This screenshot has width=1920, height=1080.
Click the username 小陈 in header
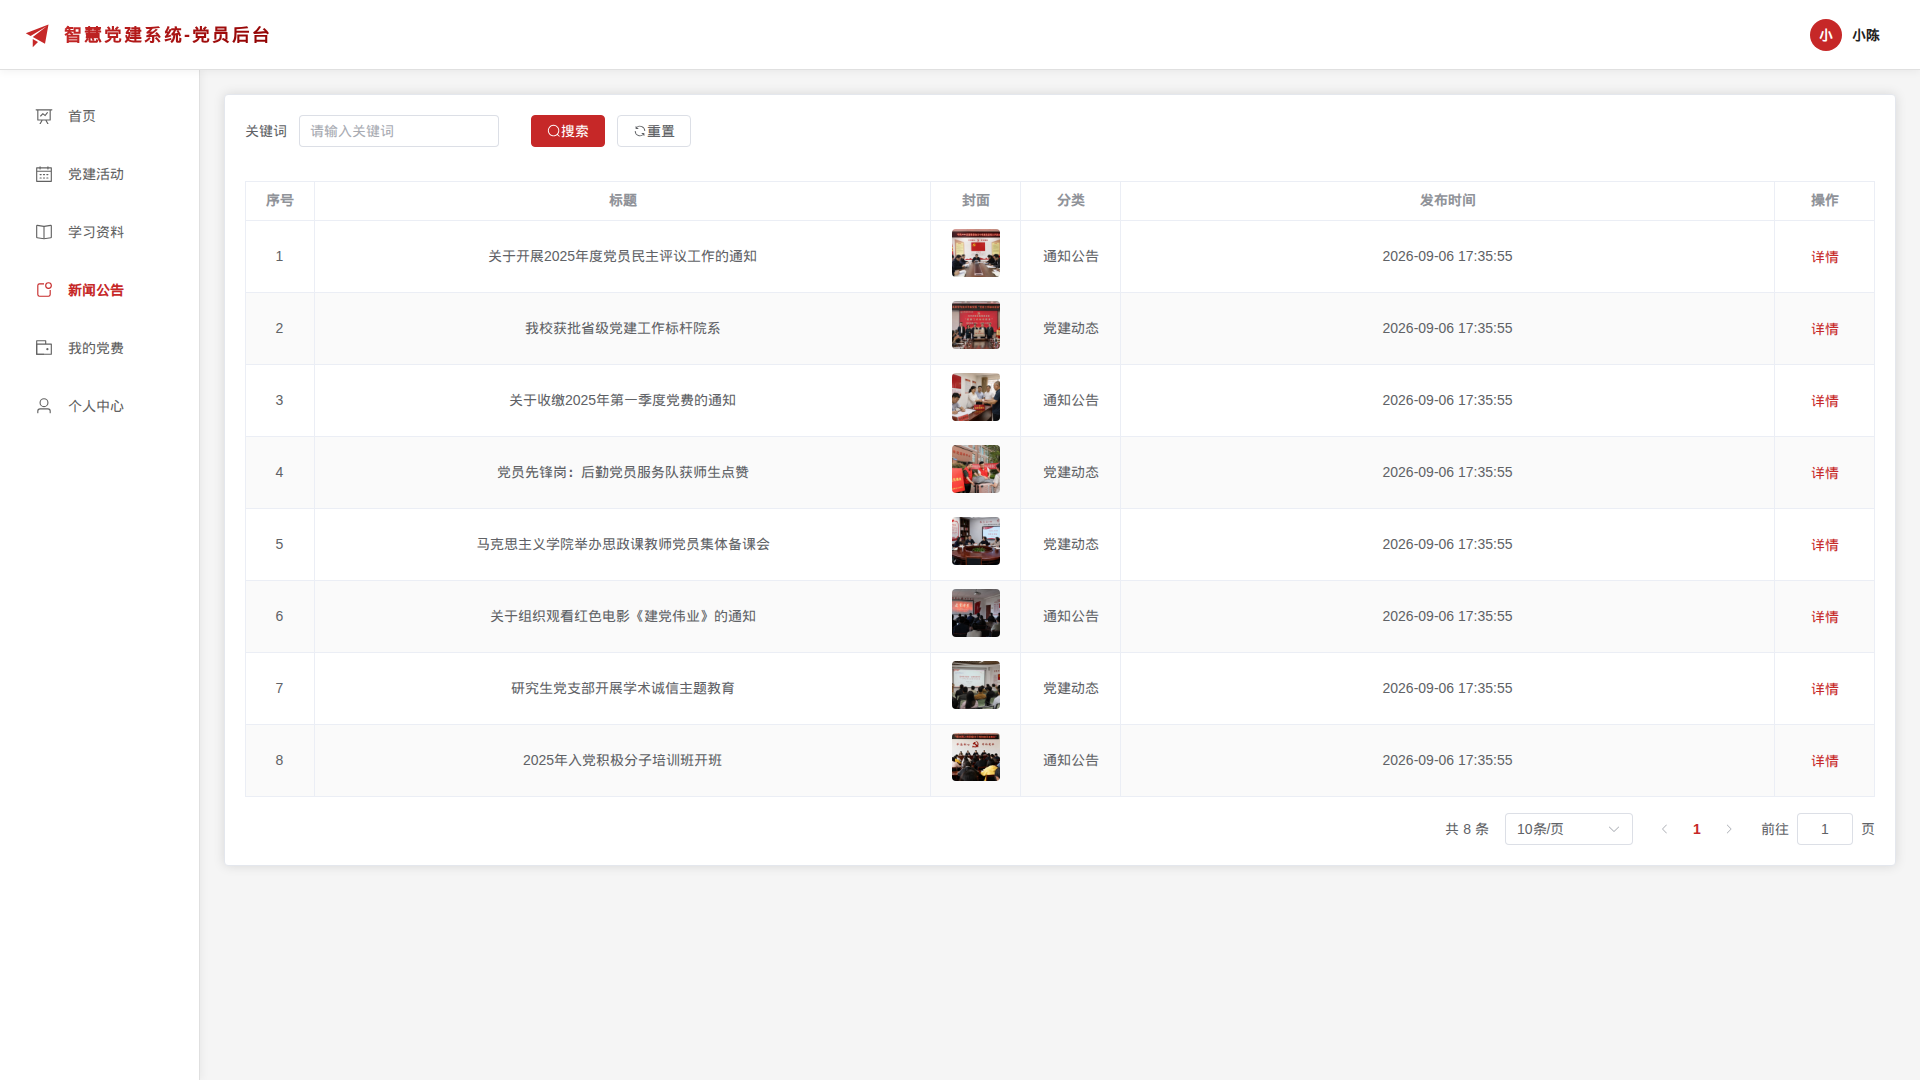[x=1866, y=35]
